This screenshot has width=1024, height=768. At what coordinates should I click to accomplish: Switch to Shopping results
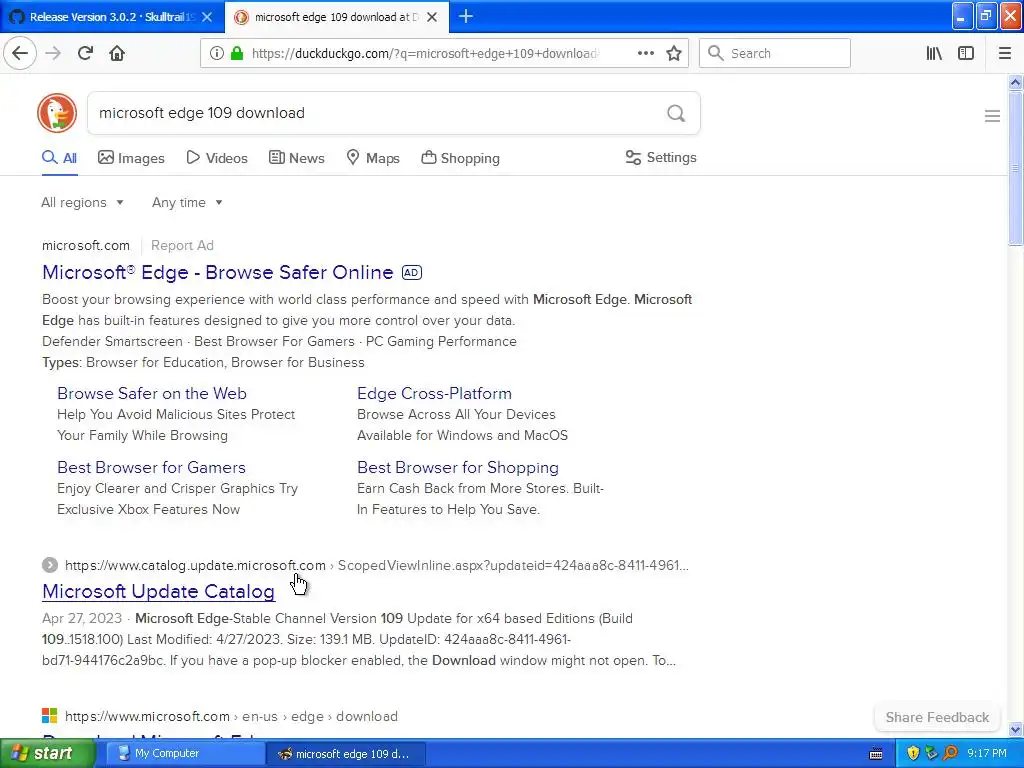(460, 158)
